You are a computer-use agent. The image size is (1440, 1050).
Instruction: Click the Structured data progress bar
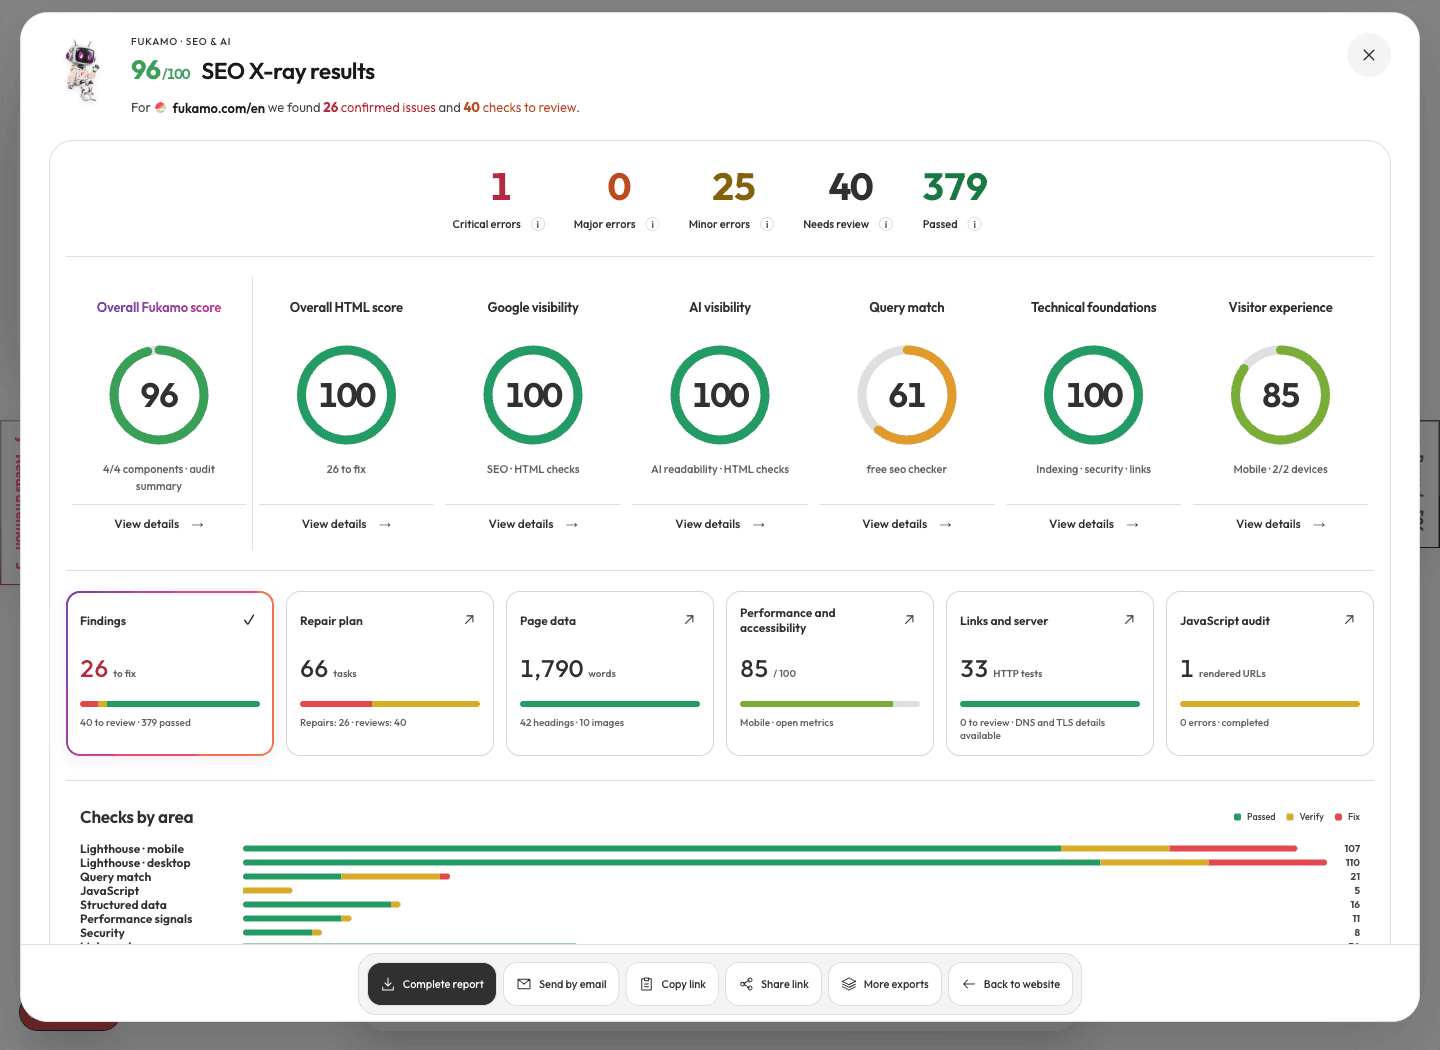coord(321,904)
